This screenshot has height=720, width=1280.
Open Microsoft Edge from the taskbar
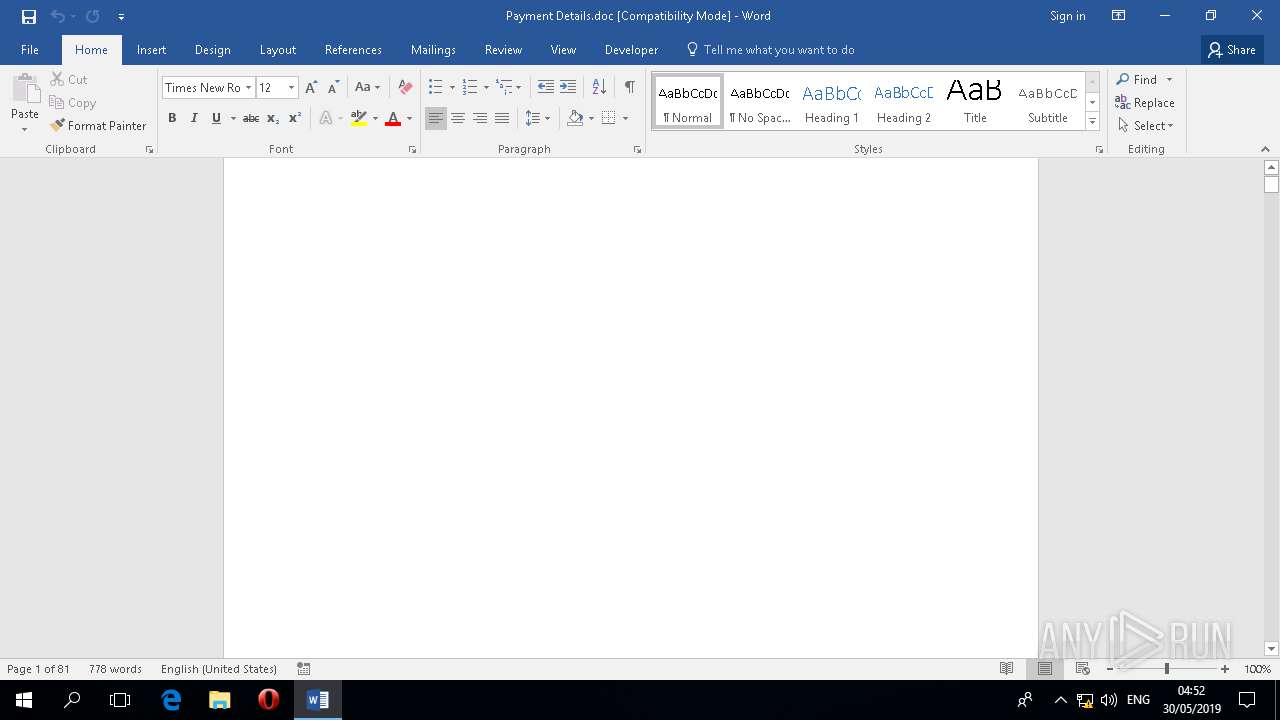click(171, 700)
